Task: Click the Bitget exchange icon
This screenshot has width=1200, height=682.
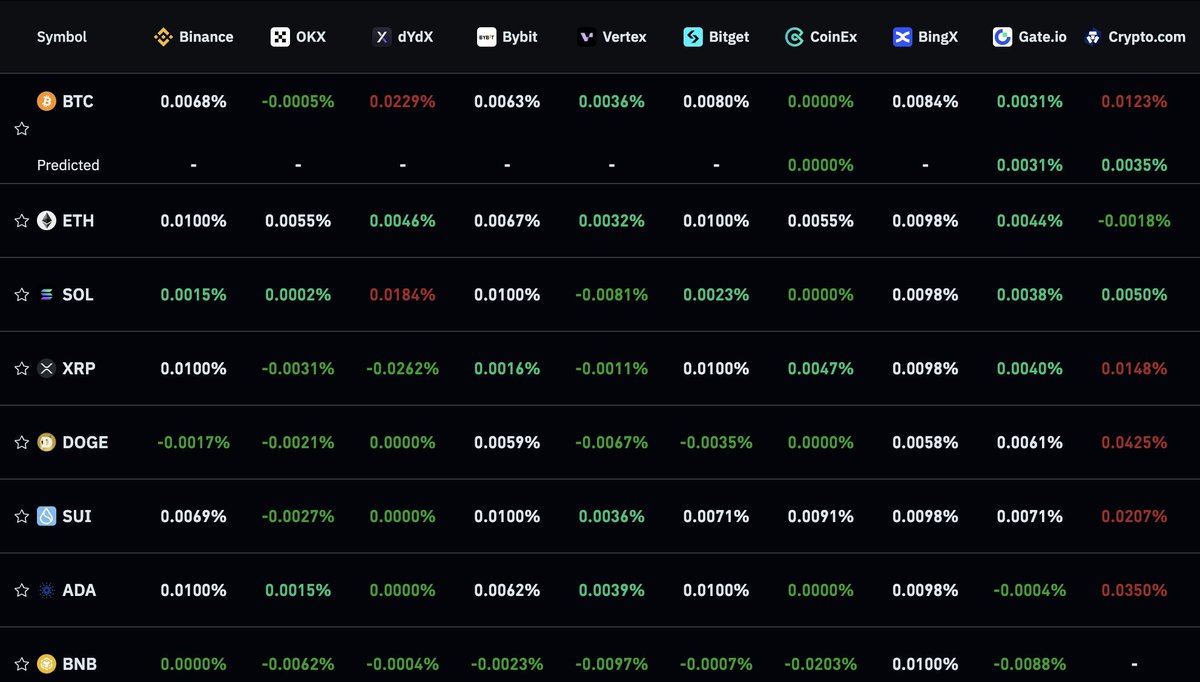Action: (x=691, y=36)
